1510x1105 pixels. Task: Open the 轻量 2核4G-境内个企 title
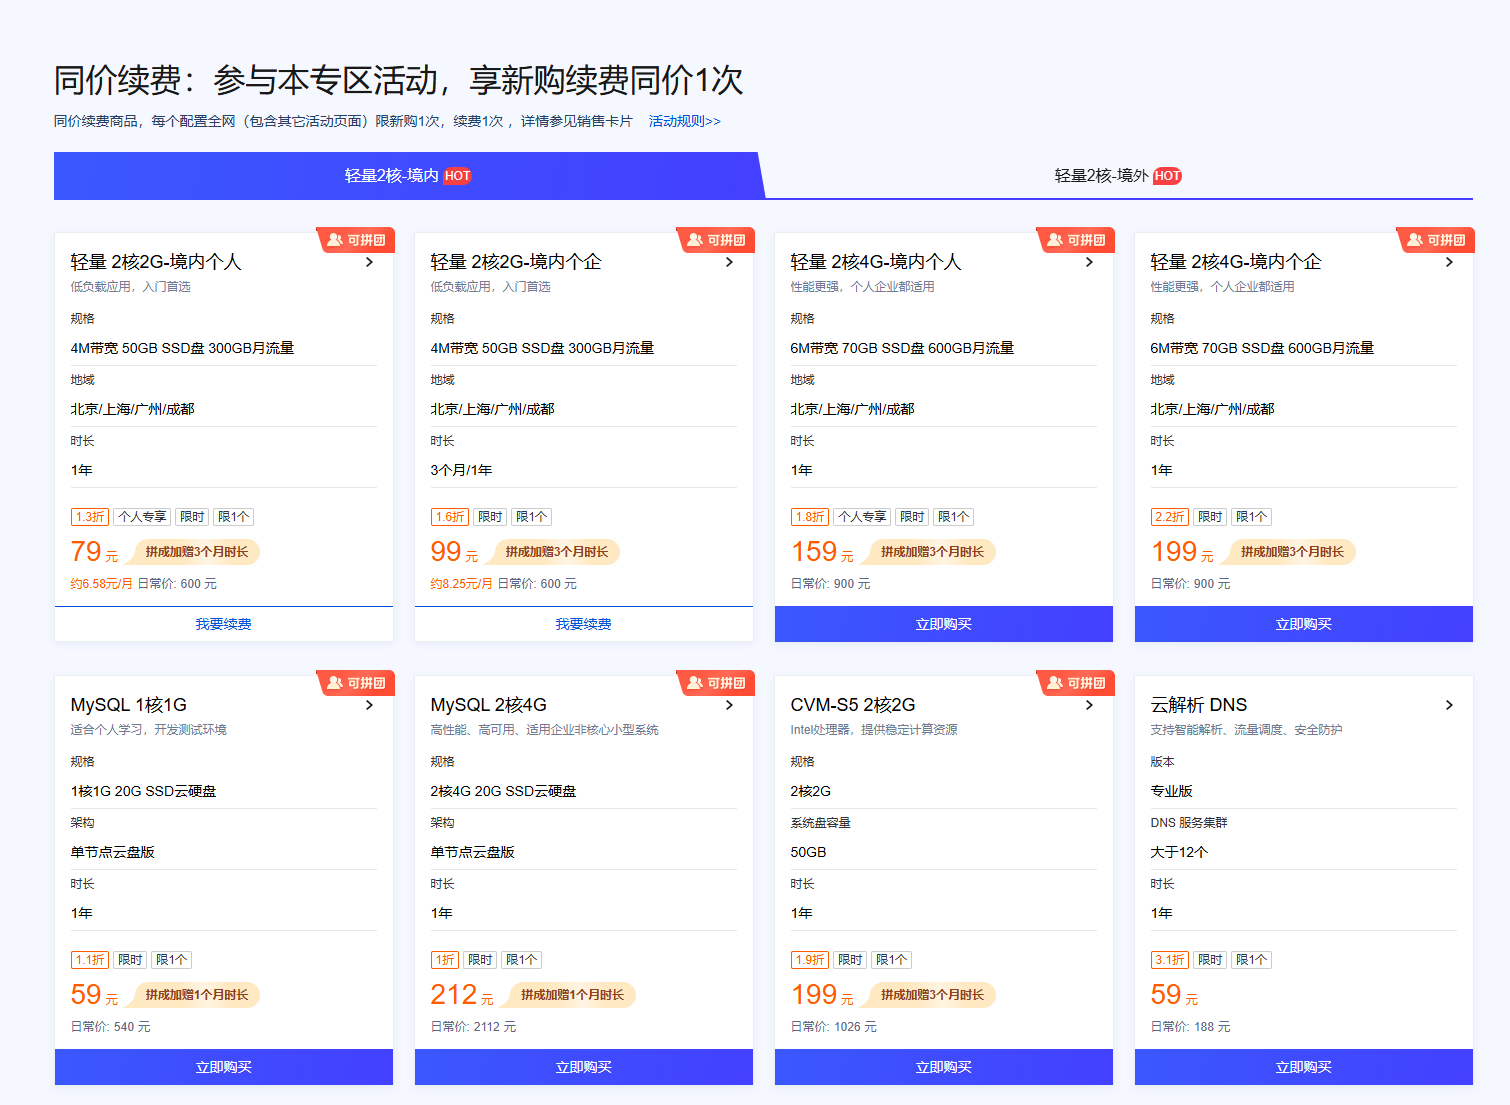(1236, 262)
